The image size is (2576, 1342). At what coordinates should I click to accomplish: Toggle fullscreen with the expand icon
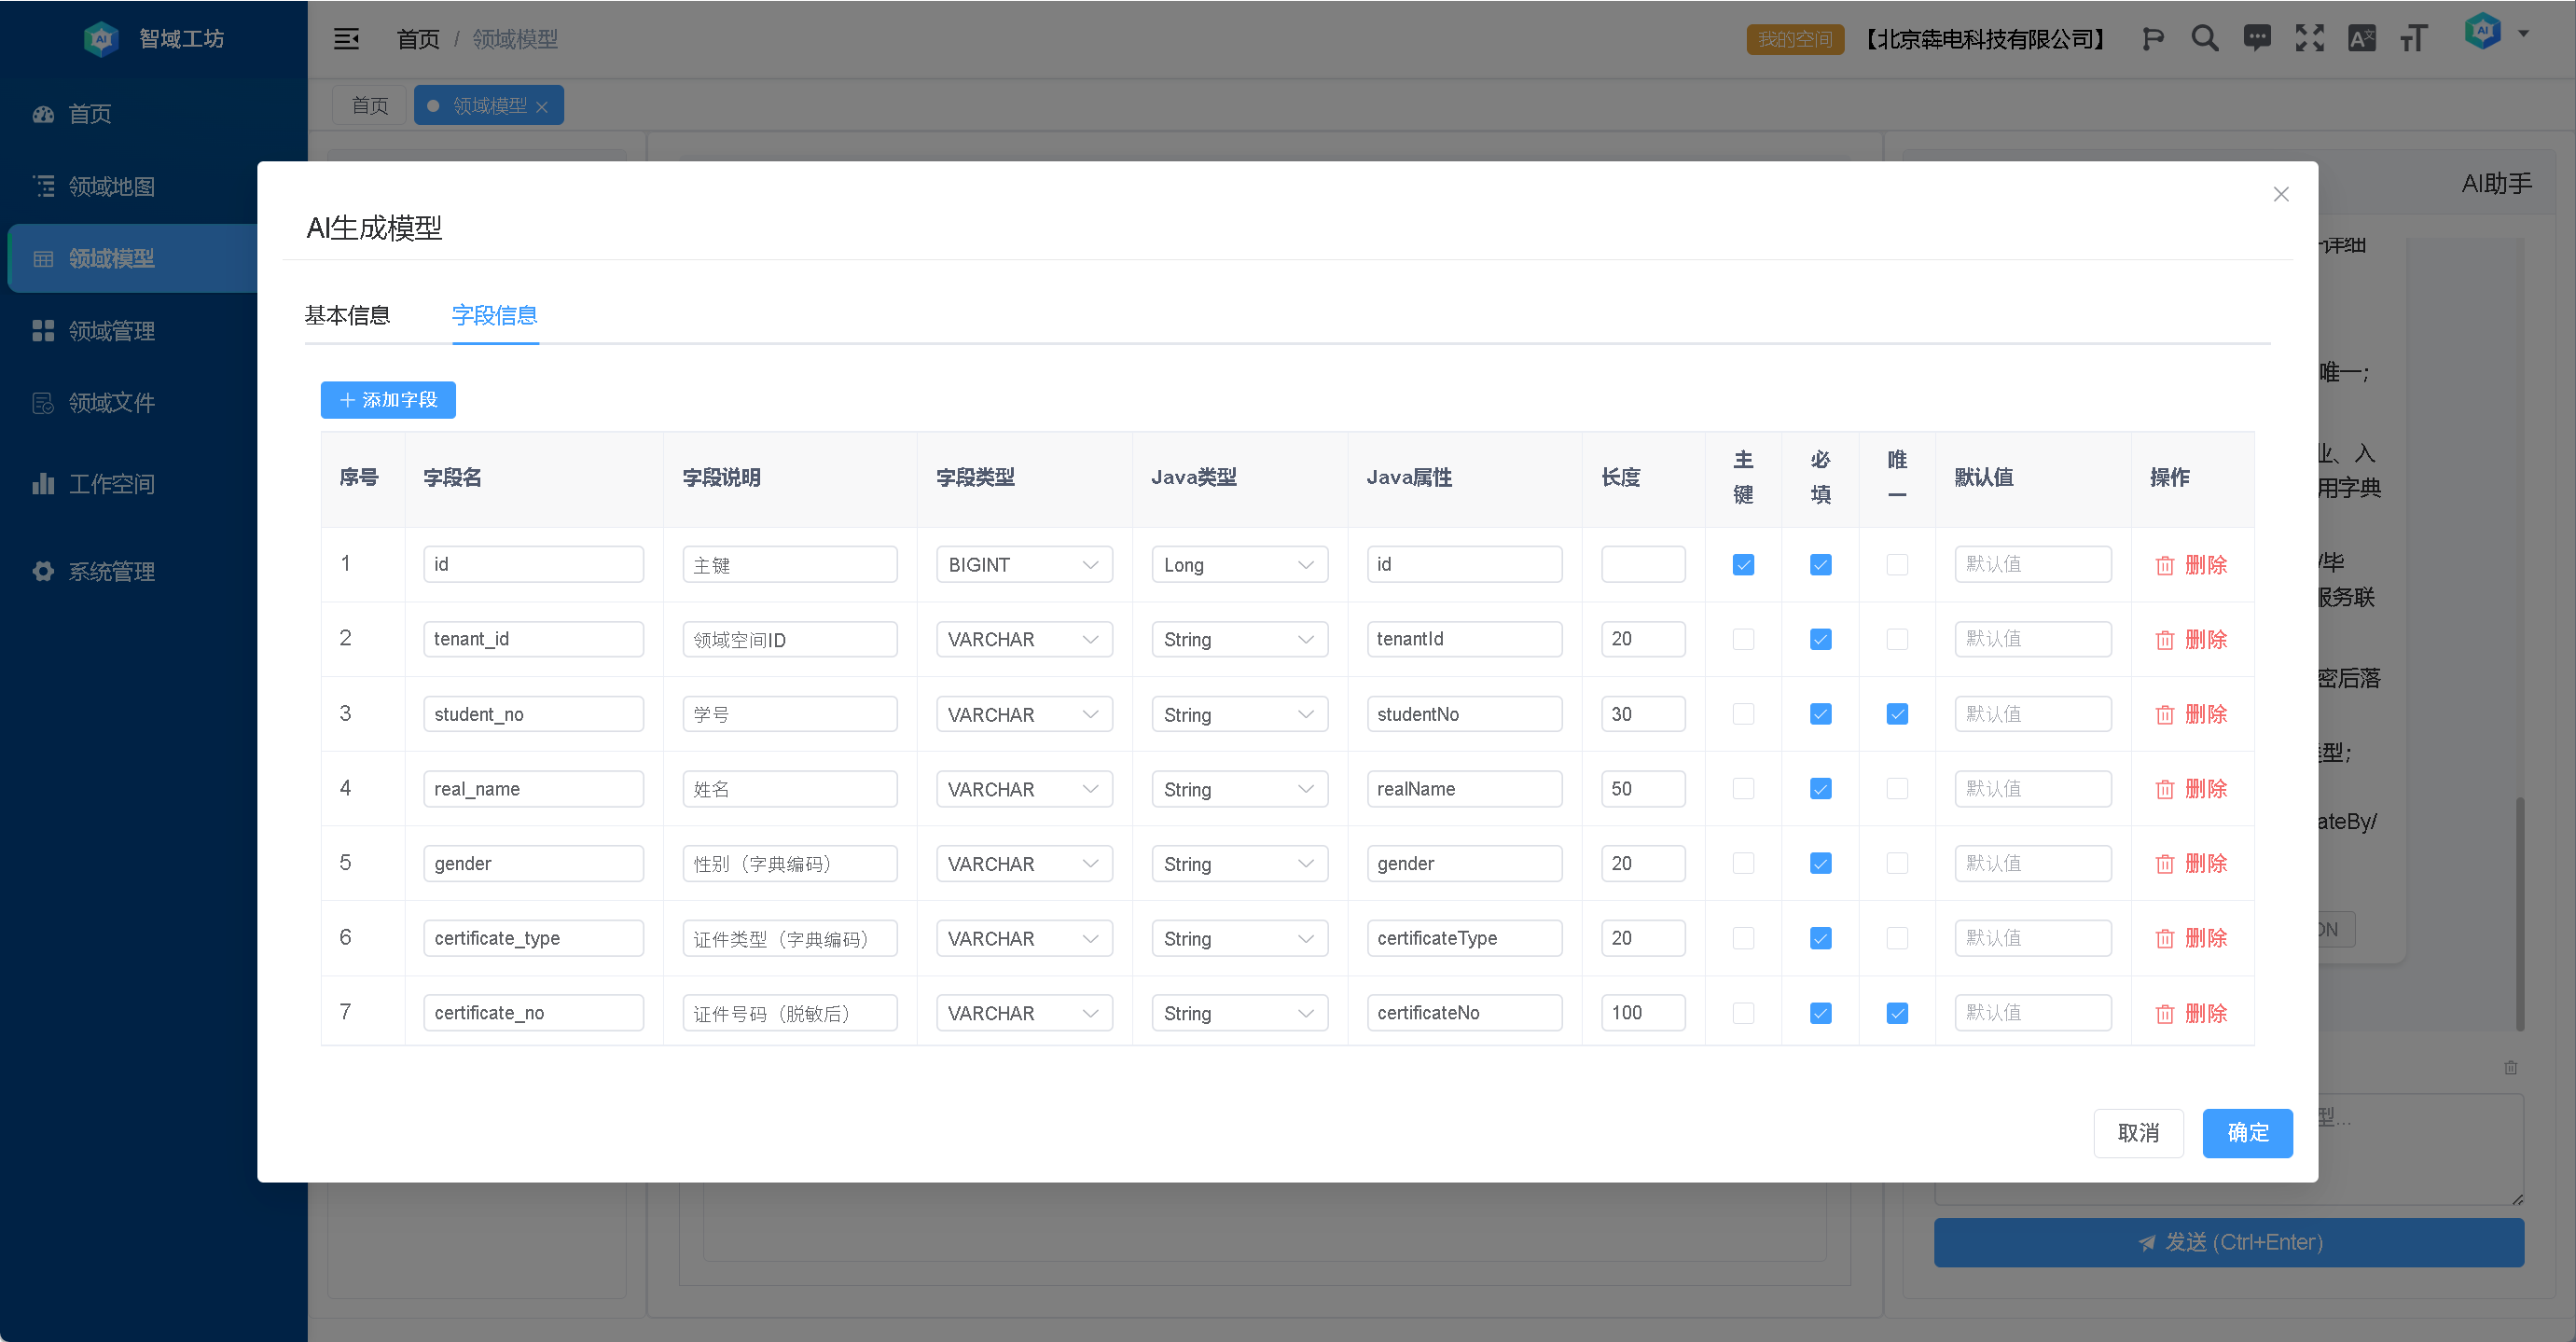click(2309, 38)
